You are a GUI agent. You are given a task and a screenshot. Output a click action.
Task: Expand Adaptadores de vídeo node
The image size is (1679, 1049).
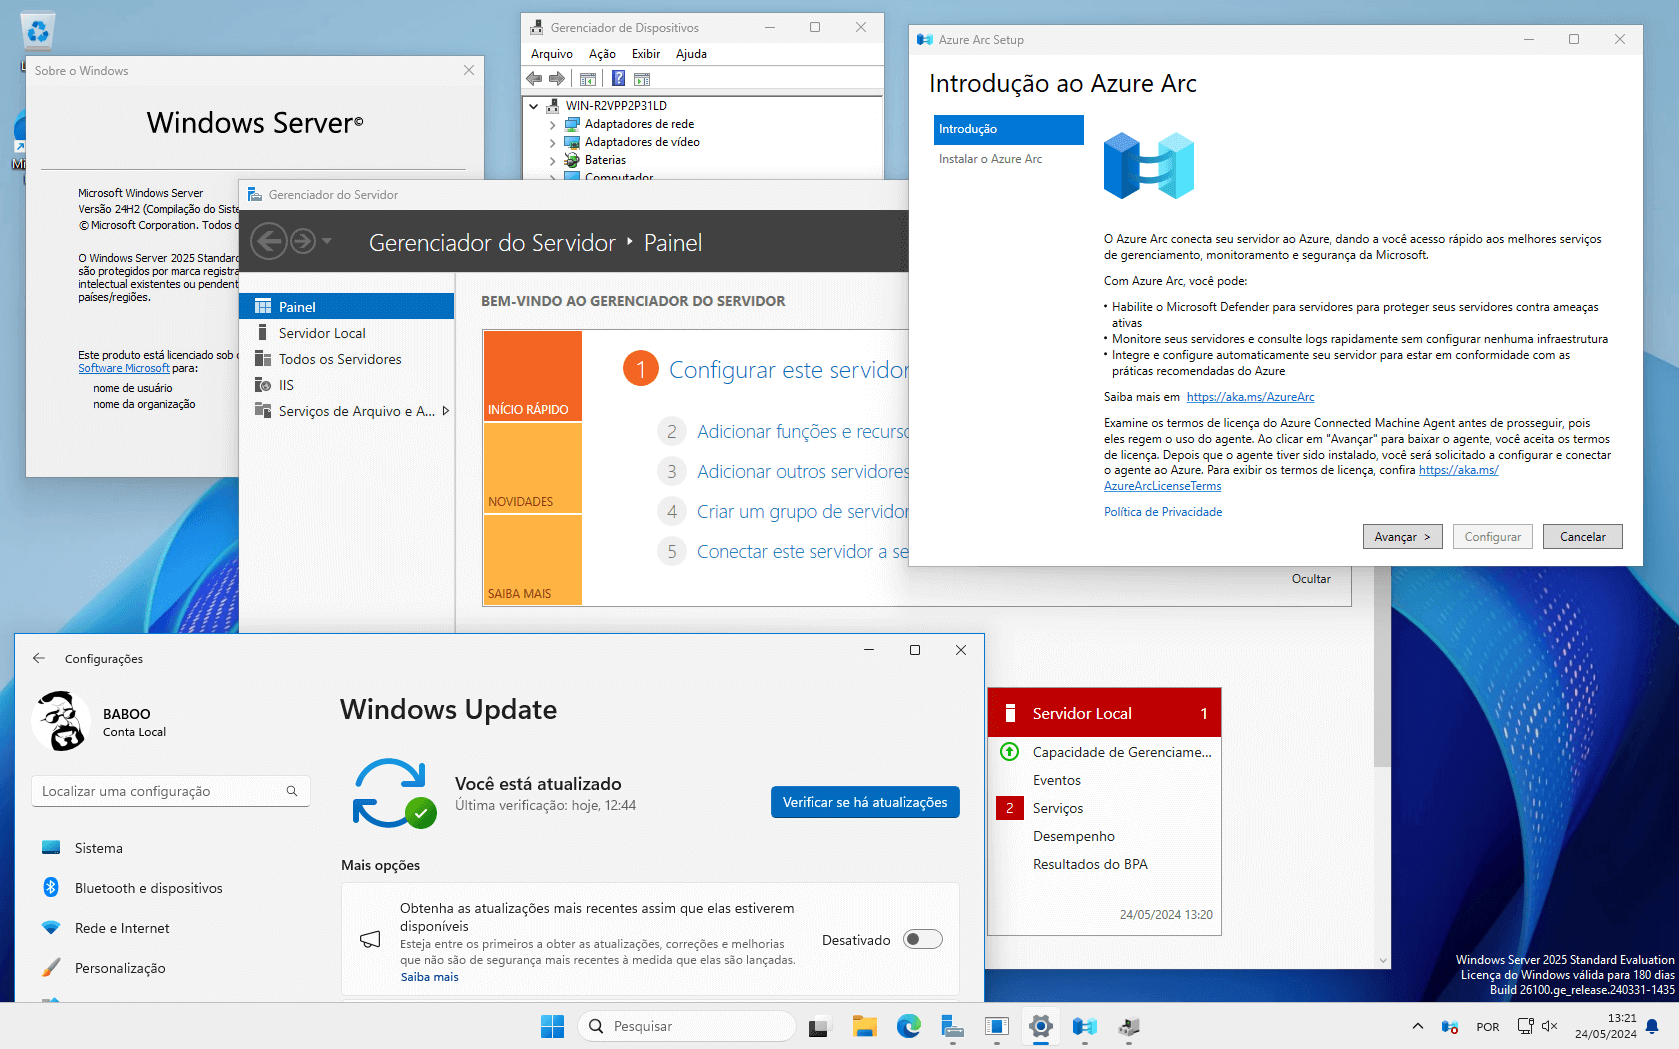click(x=552, y=142)
